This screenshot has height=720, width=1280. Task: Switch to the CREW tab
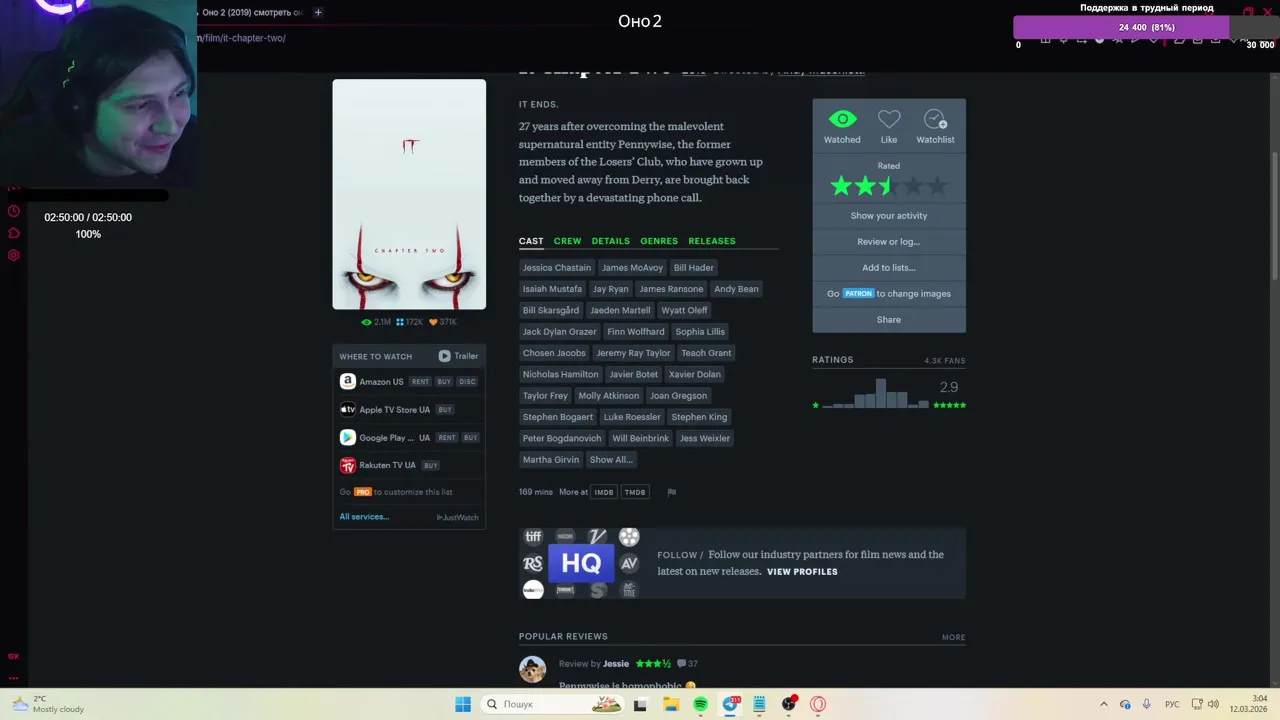point(567,241)
